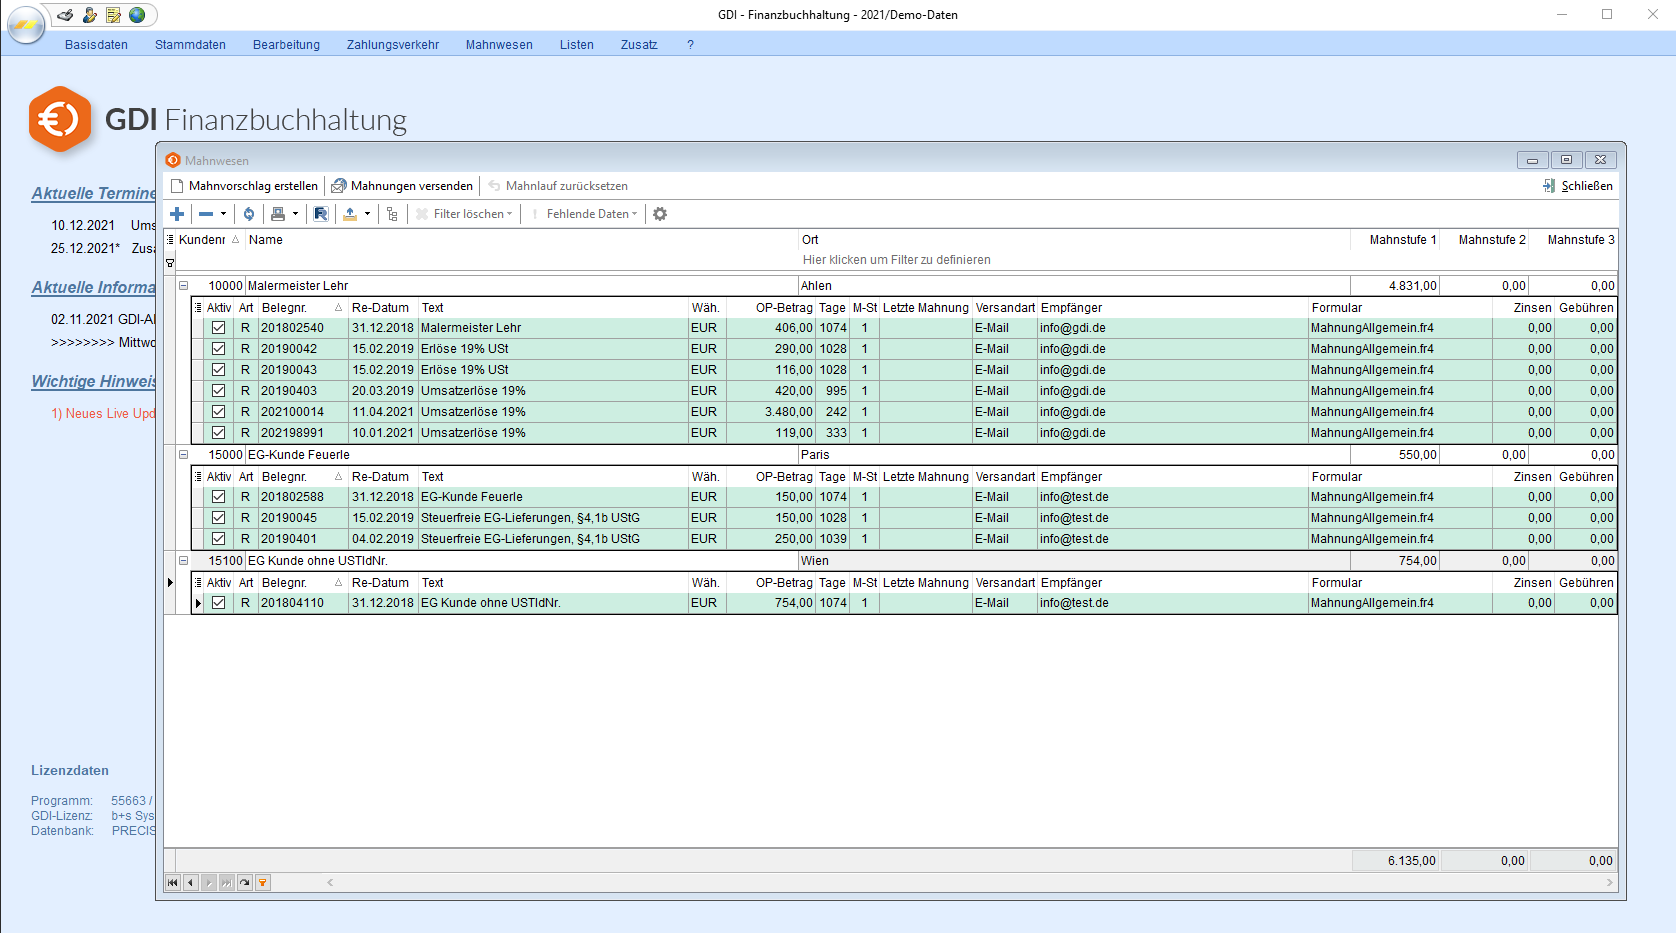Jump to first record with navigator icon
The width and height of the screenshot is (1676, 933).
click(x=173, y=883)
